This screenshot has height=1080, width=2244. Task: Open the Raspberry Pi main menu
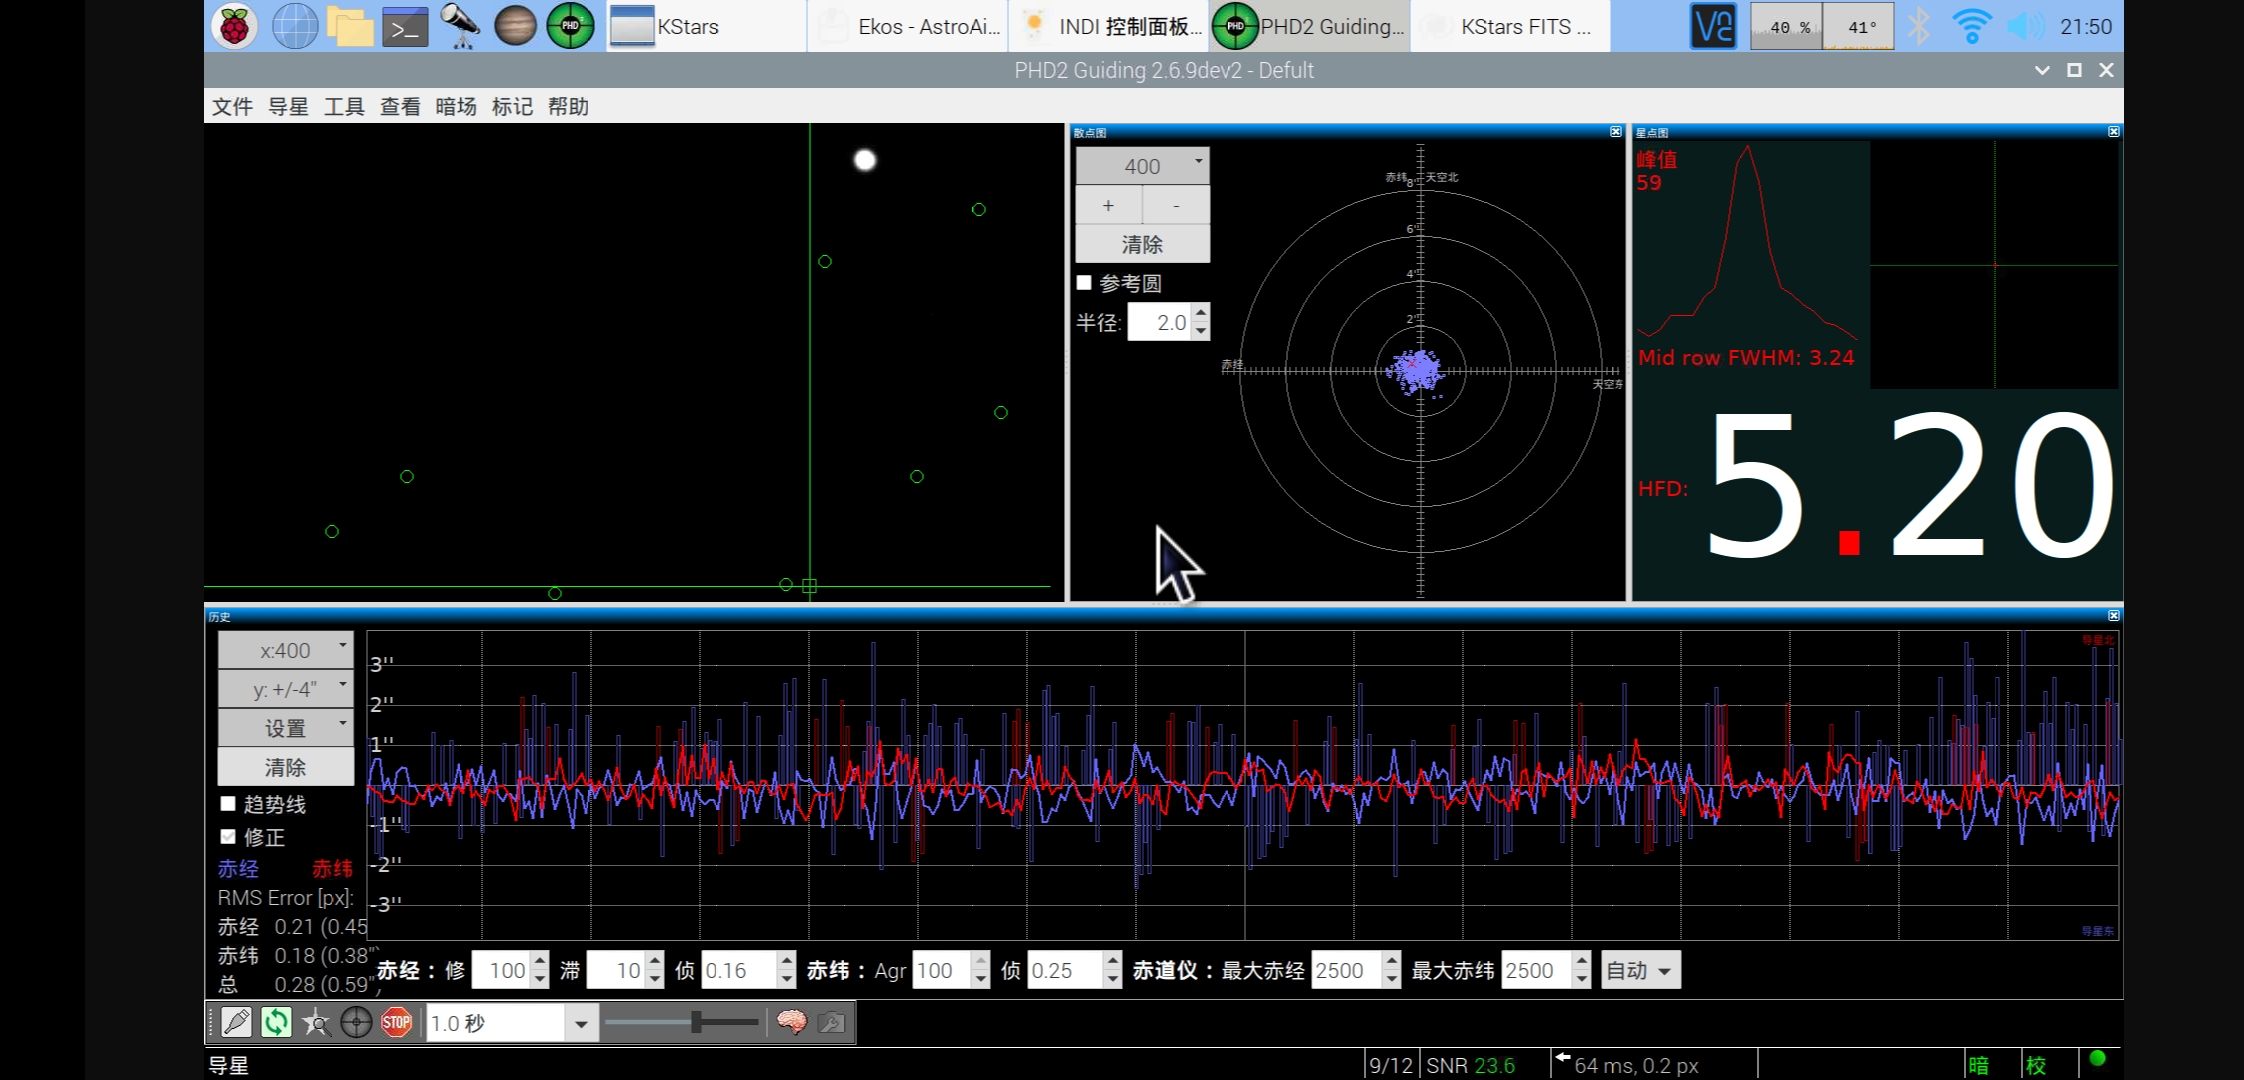pos(234,26)
